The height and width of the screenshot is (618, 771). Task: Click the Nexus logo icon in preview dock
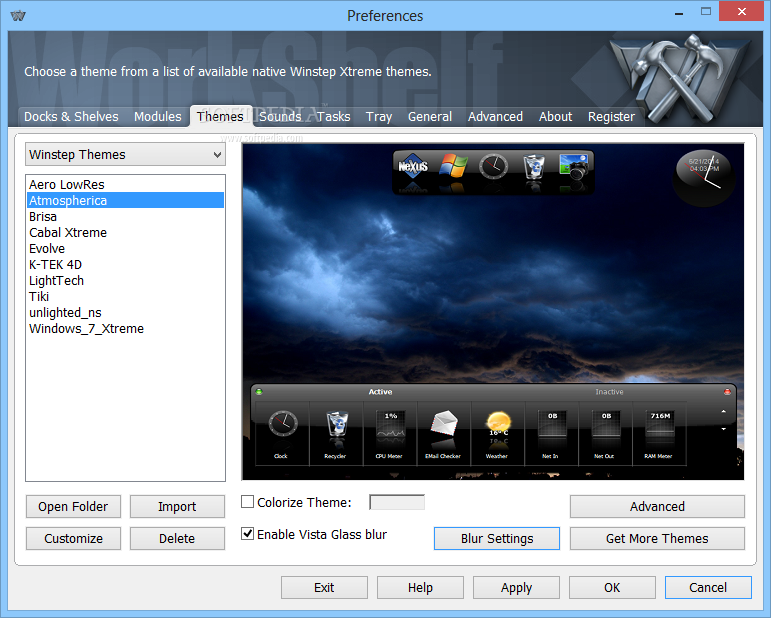pyautogui.click(x=413, y=167)
